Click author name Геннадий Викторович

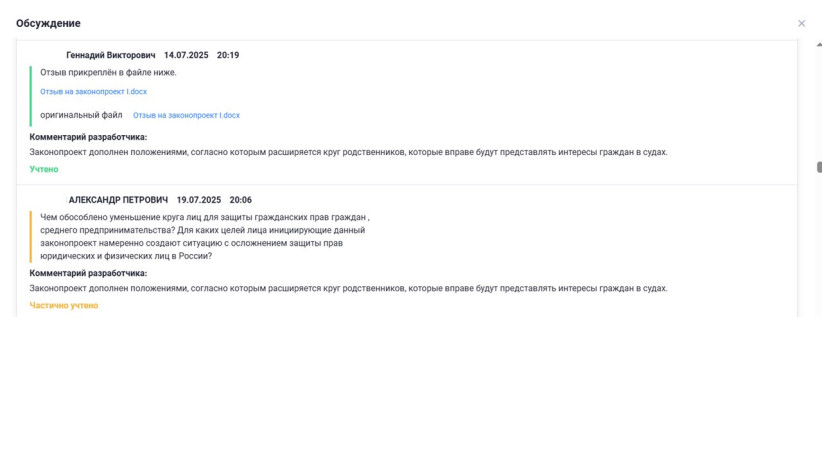coord(110,55)
